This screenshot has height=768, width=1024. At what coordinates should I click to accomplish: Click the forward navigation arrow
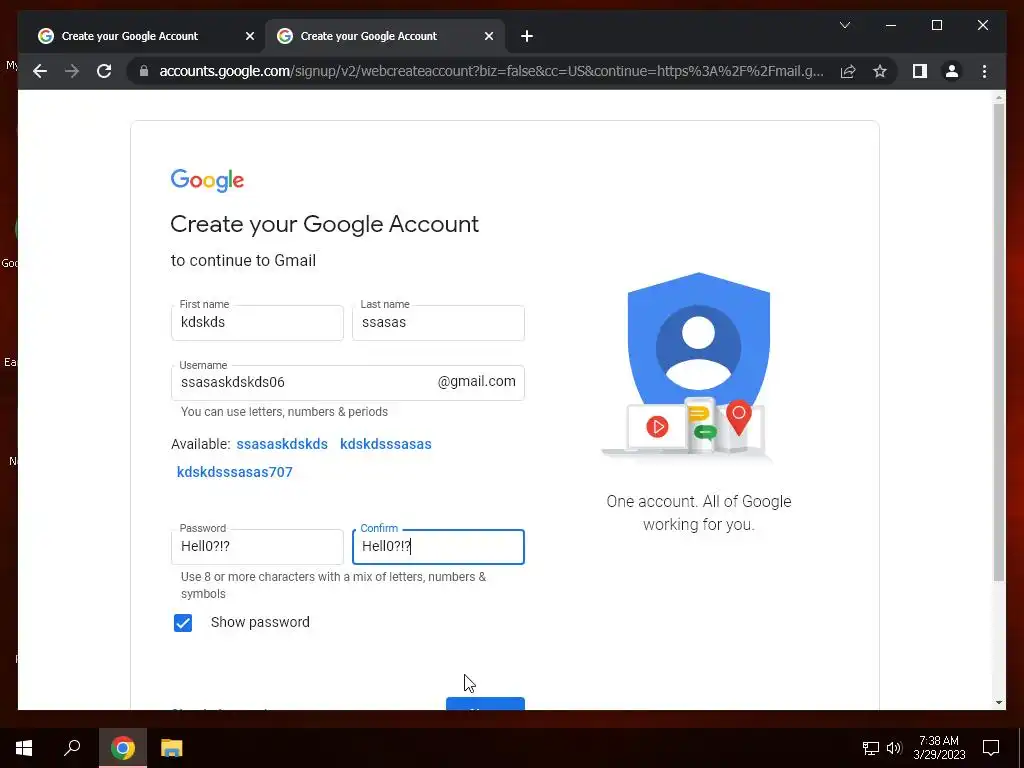coord(72,71)
